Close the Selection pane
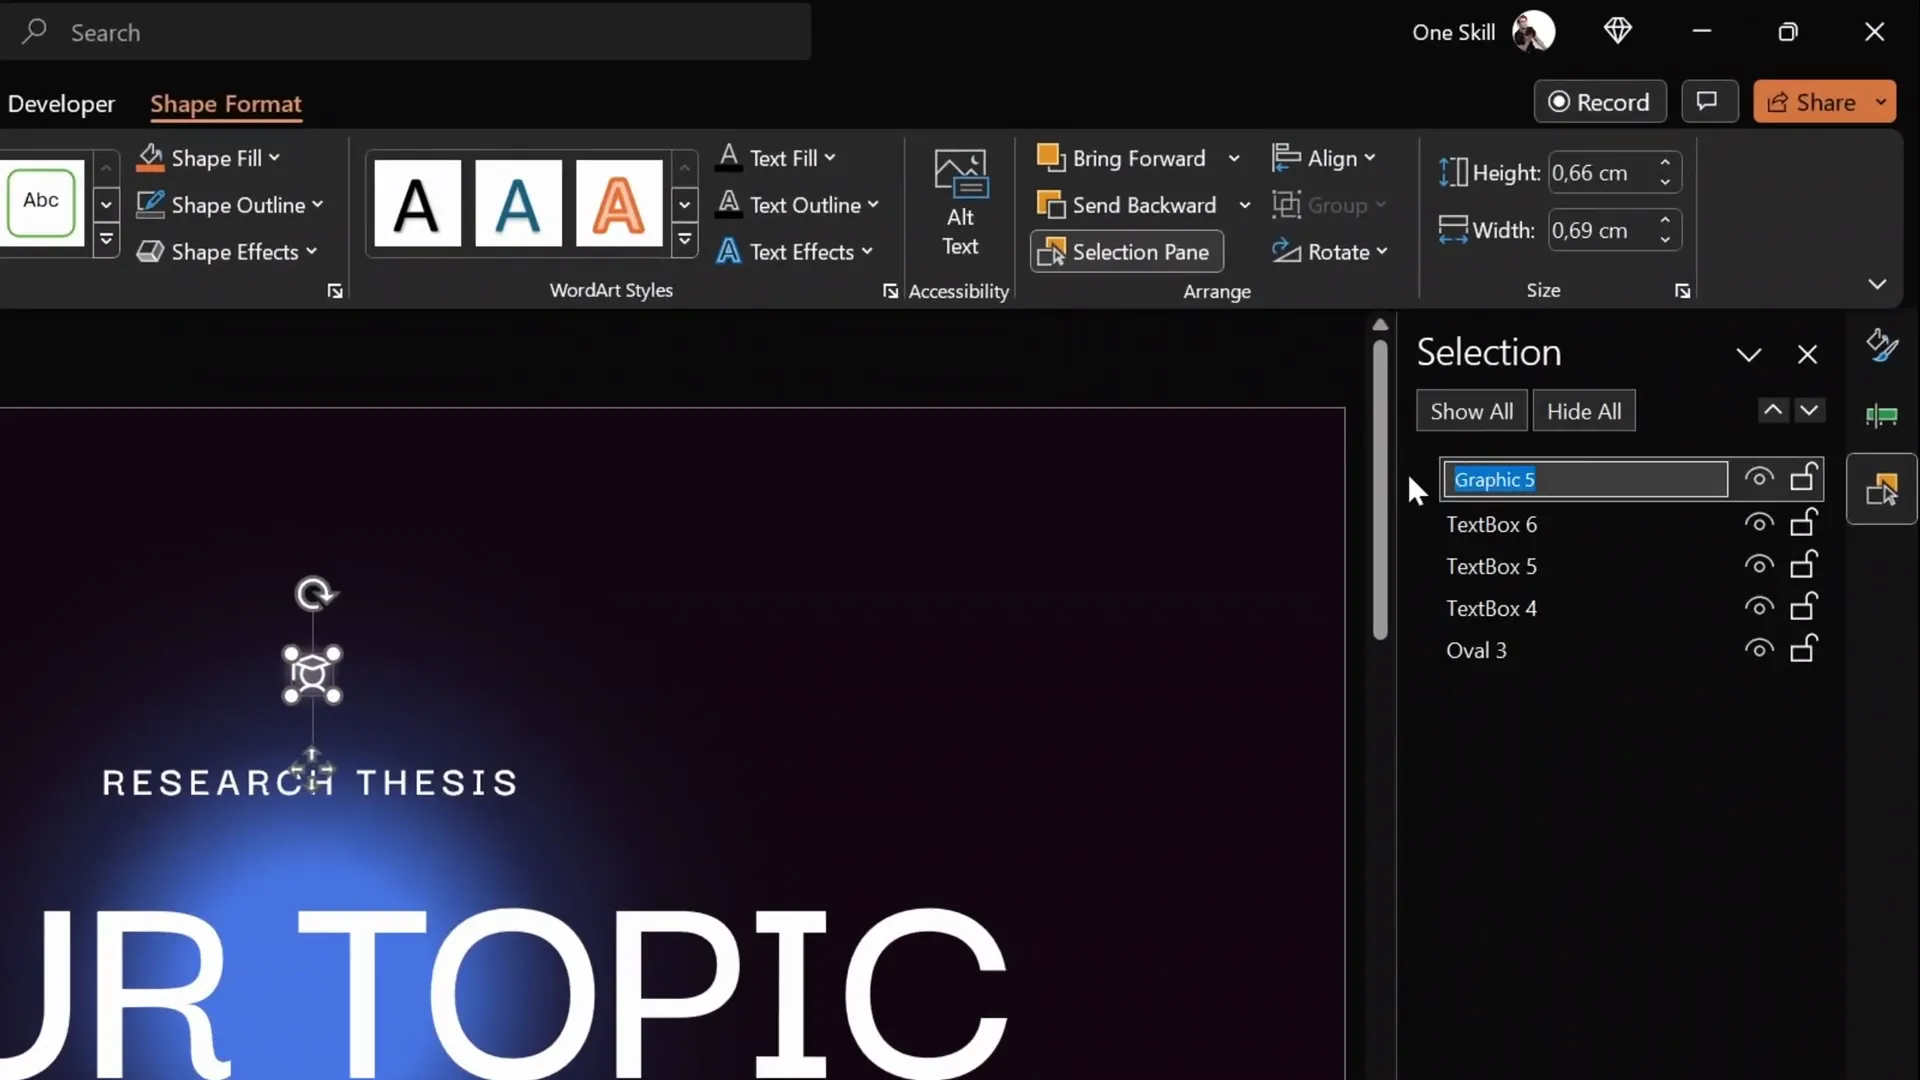This screenshot has height=1080, width=1920. [x=1807, y=355]
